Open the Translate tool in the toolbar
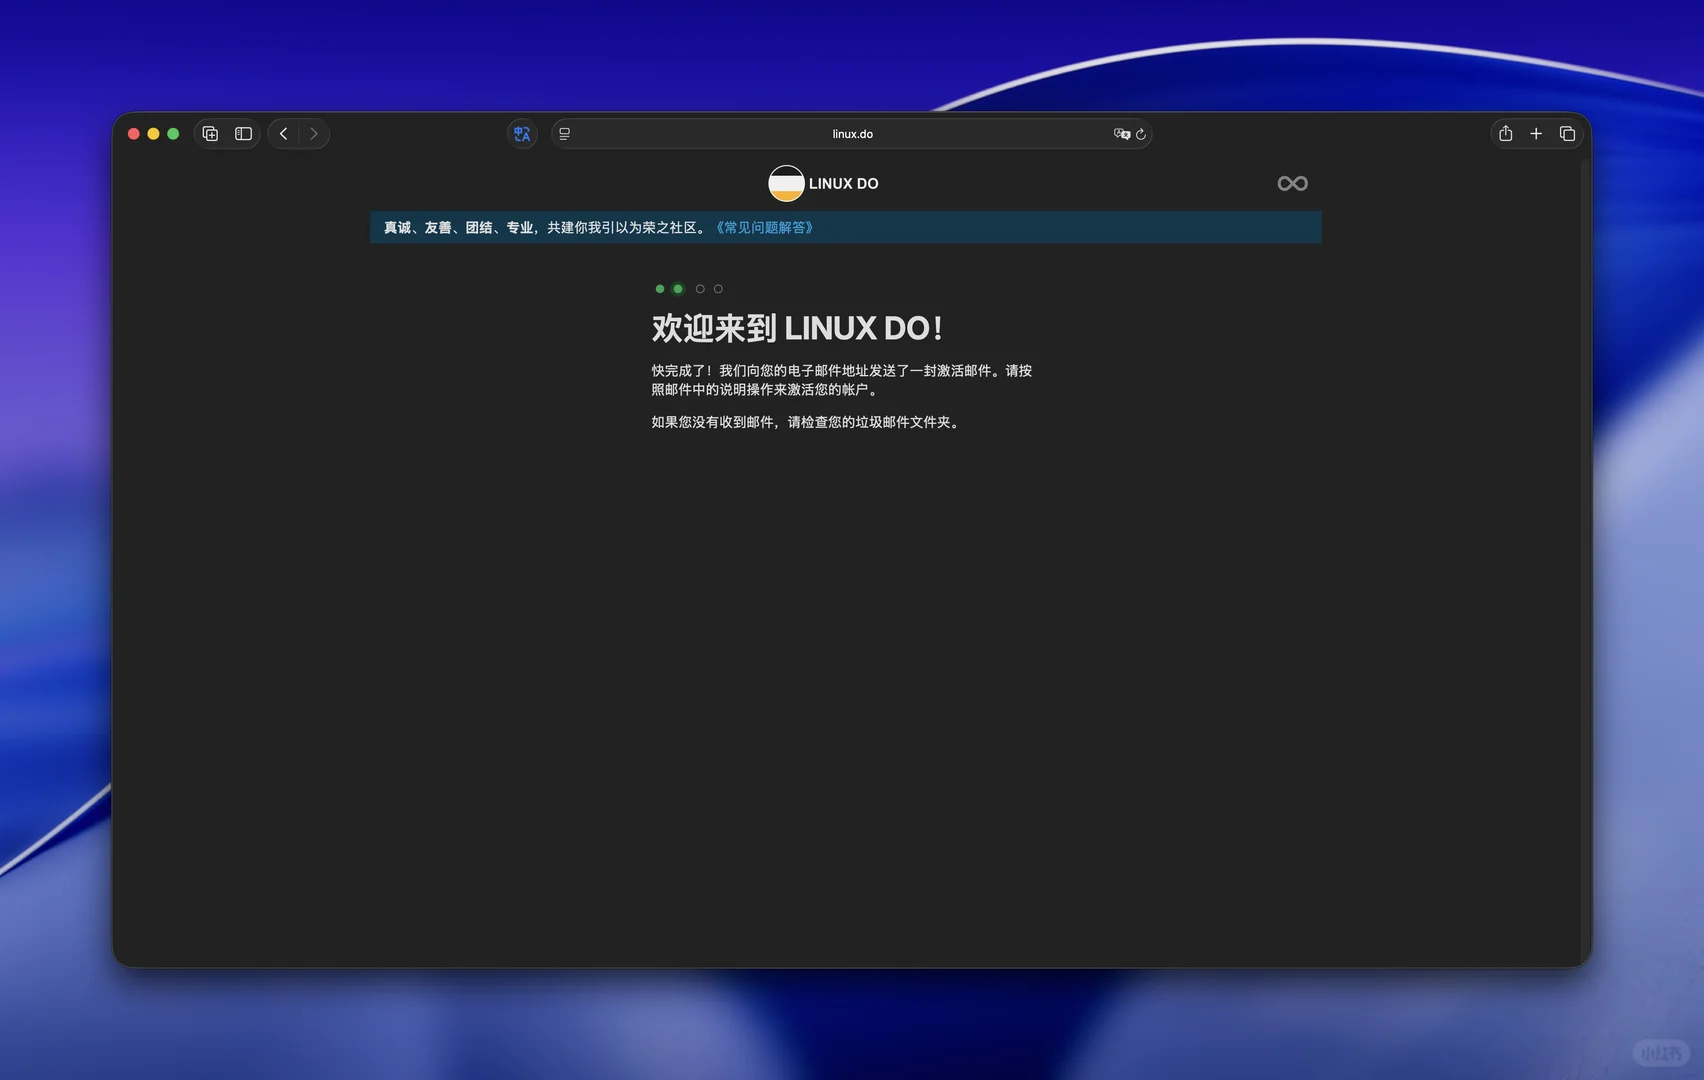Viewport: 1704px width, 1080px height. click(x=521, y=133)
